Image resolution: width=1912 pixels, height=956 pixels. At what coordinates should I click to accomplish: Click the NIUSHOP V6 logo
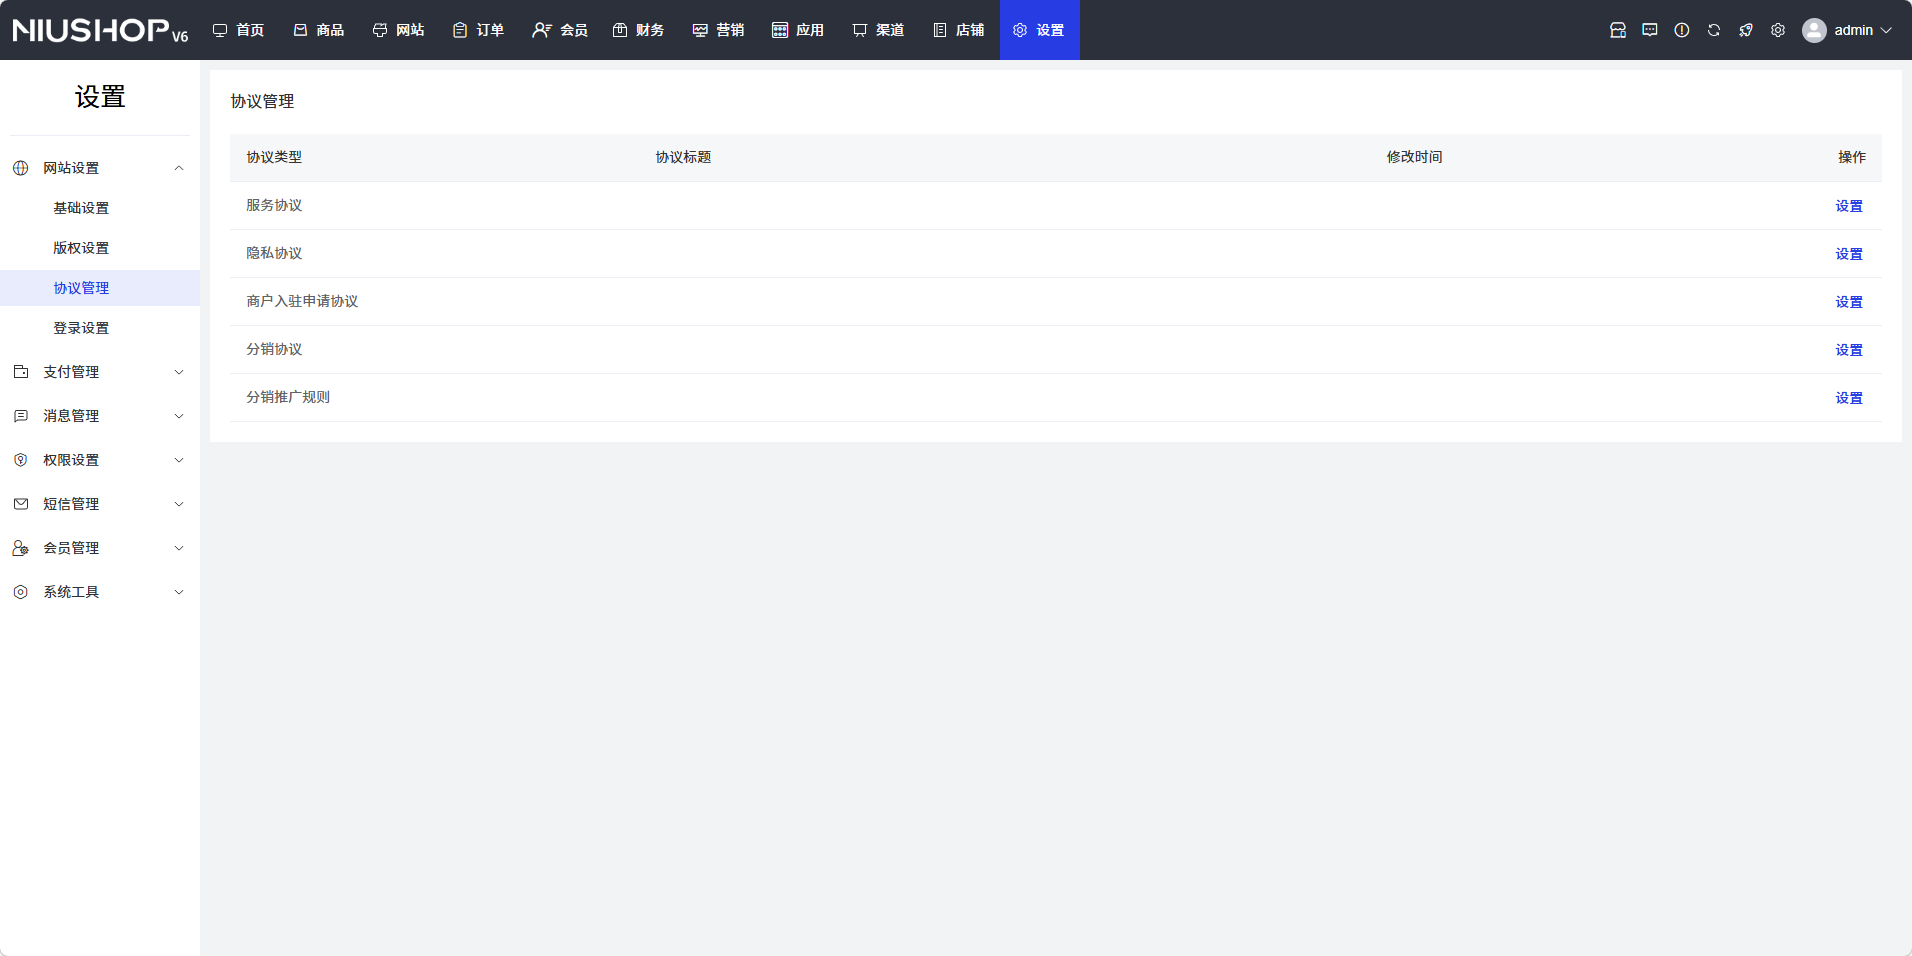pyautogui.click(x=100, y=30)
